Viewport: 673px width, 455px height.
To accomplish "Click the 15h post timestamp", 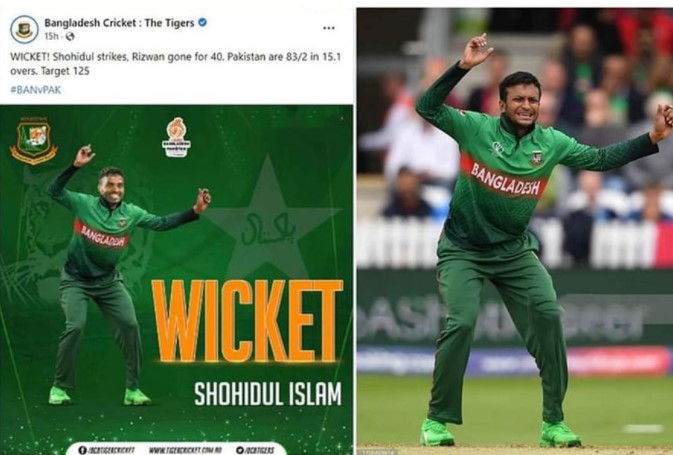I will 51,36.
